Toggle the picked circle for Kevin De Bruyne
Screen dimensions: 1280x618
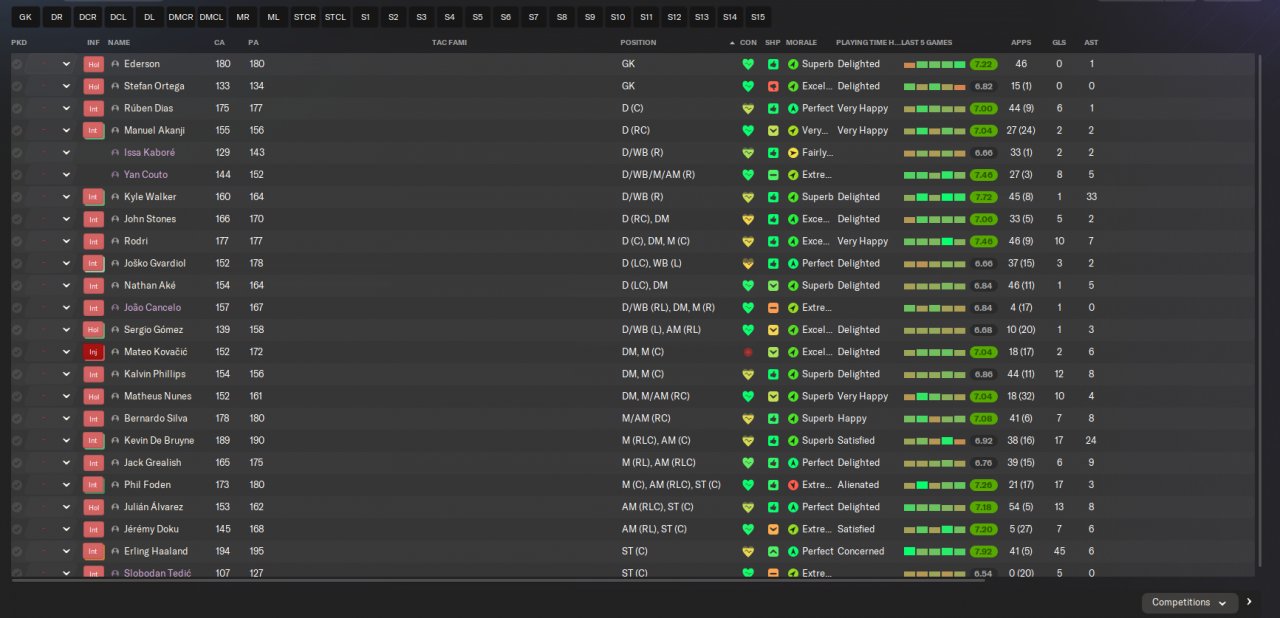(17, 441)
